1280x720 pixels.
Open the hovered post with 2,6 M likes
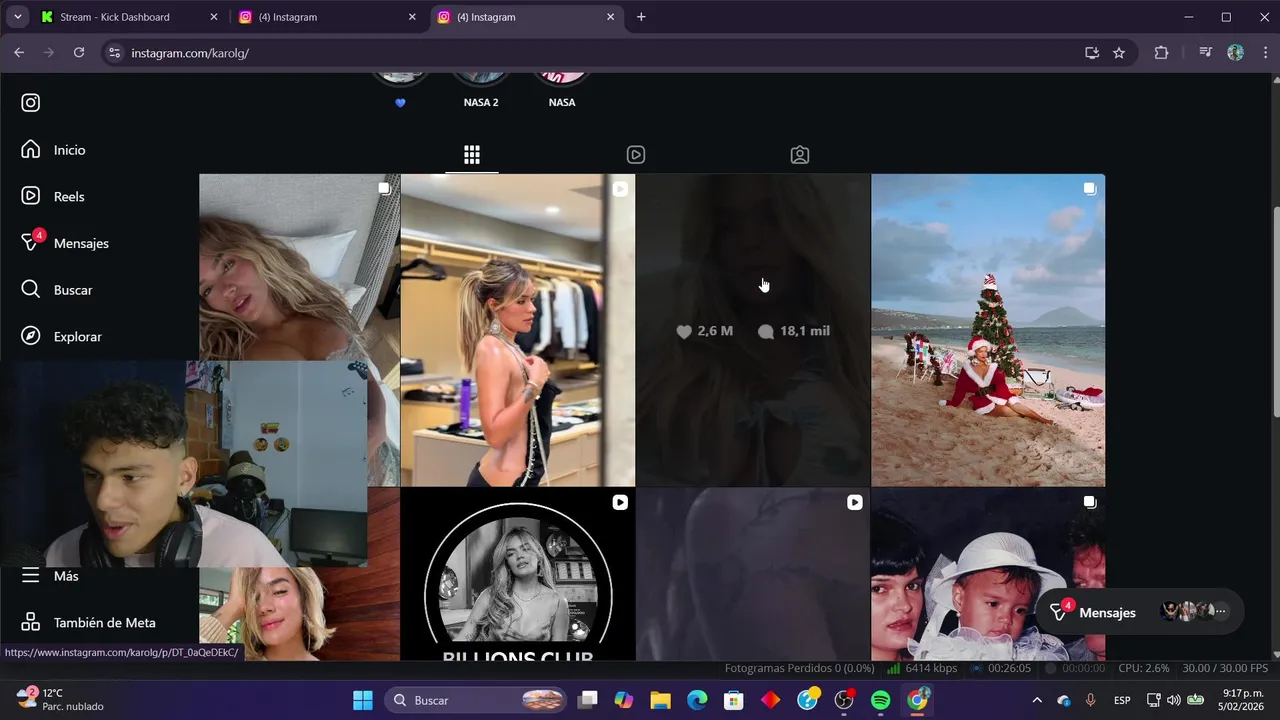tap(753, 330)
